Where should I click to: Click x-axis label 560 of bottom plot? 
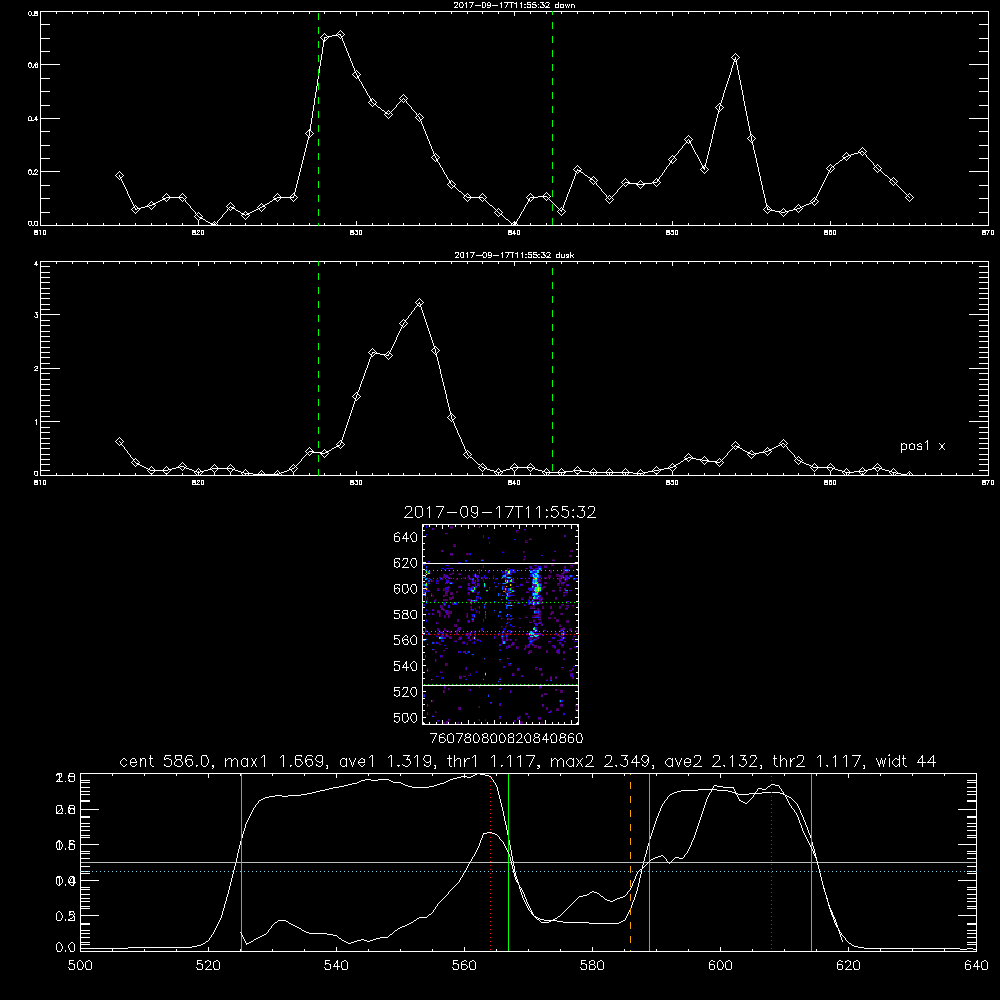click(x=464, y=966)
